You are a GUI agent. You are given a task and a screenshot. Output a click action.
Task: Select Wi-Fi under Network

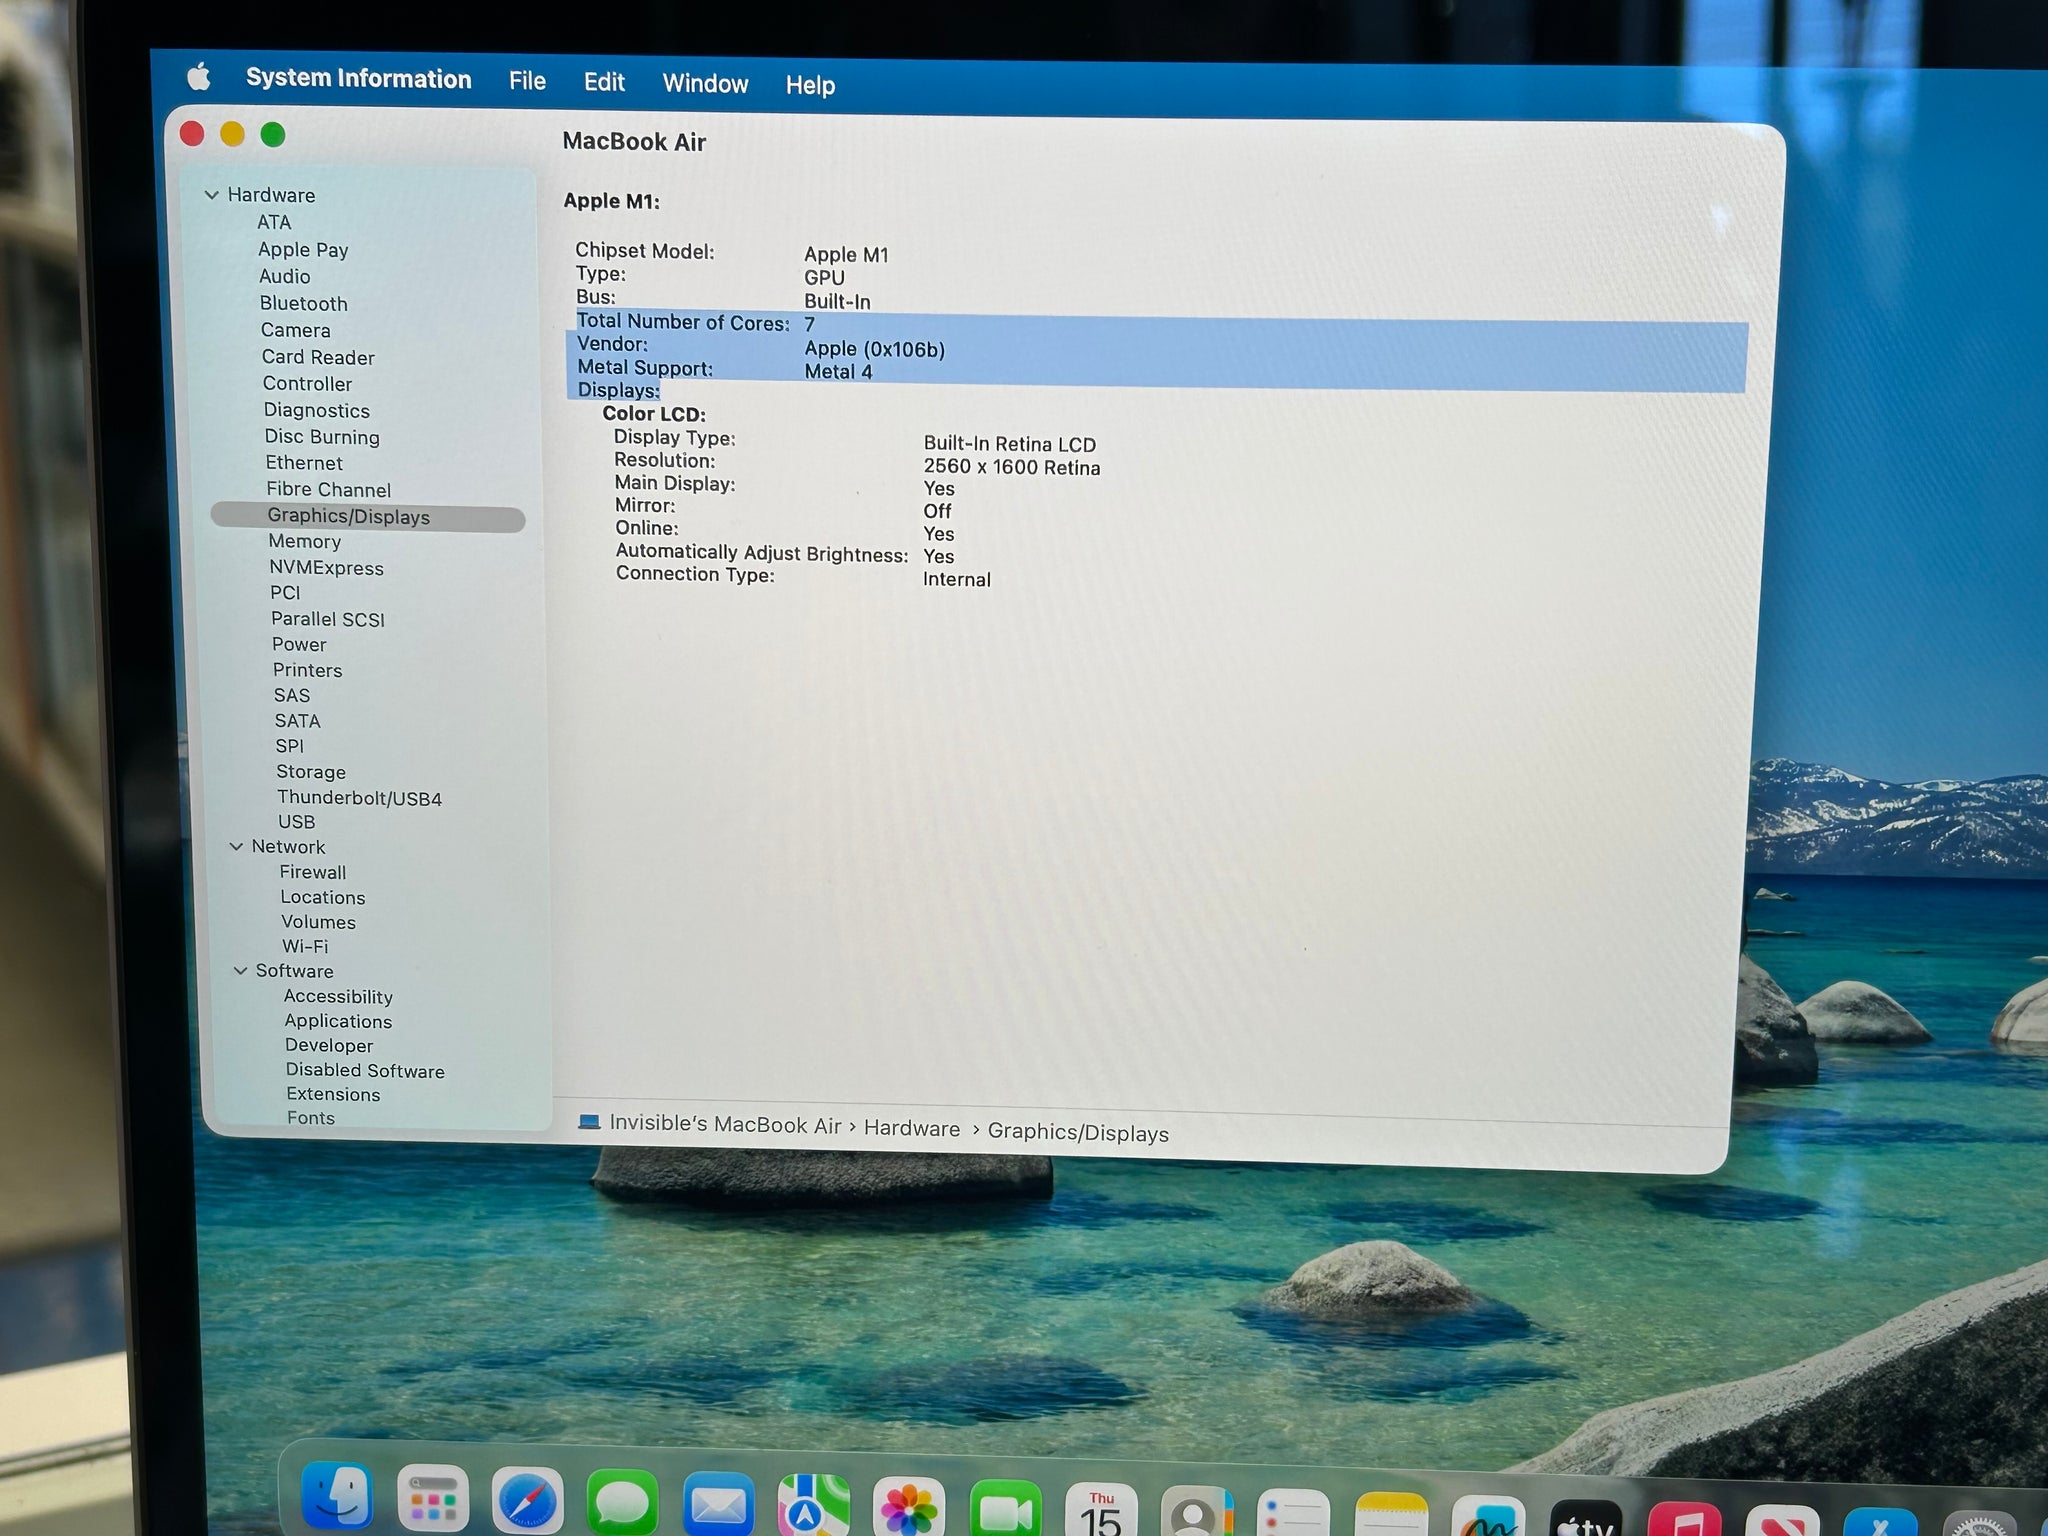click(304, 946)
